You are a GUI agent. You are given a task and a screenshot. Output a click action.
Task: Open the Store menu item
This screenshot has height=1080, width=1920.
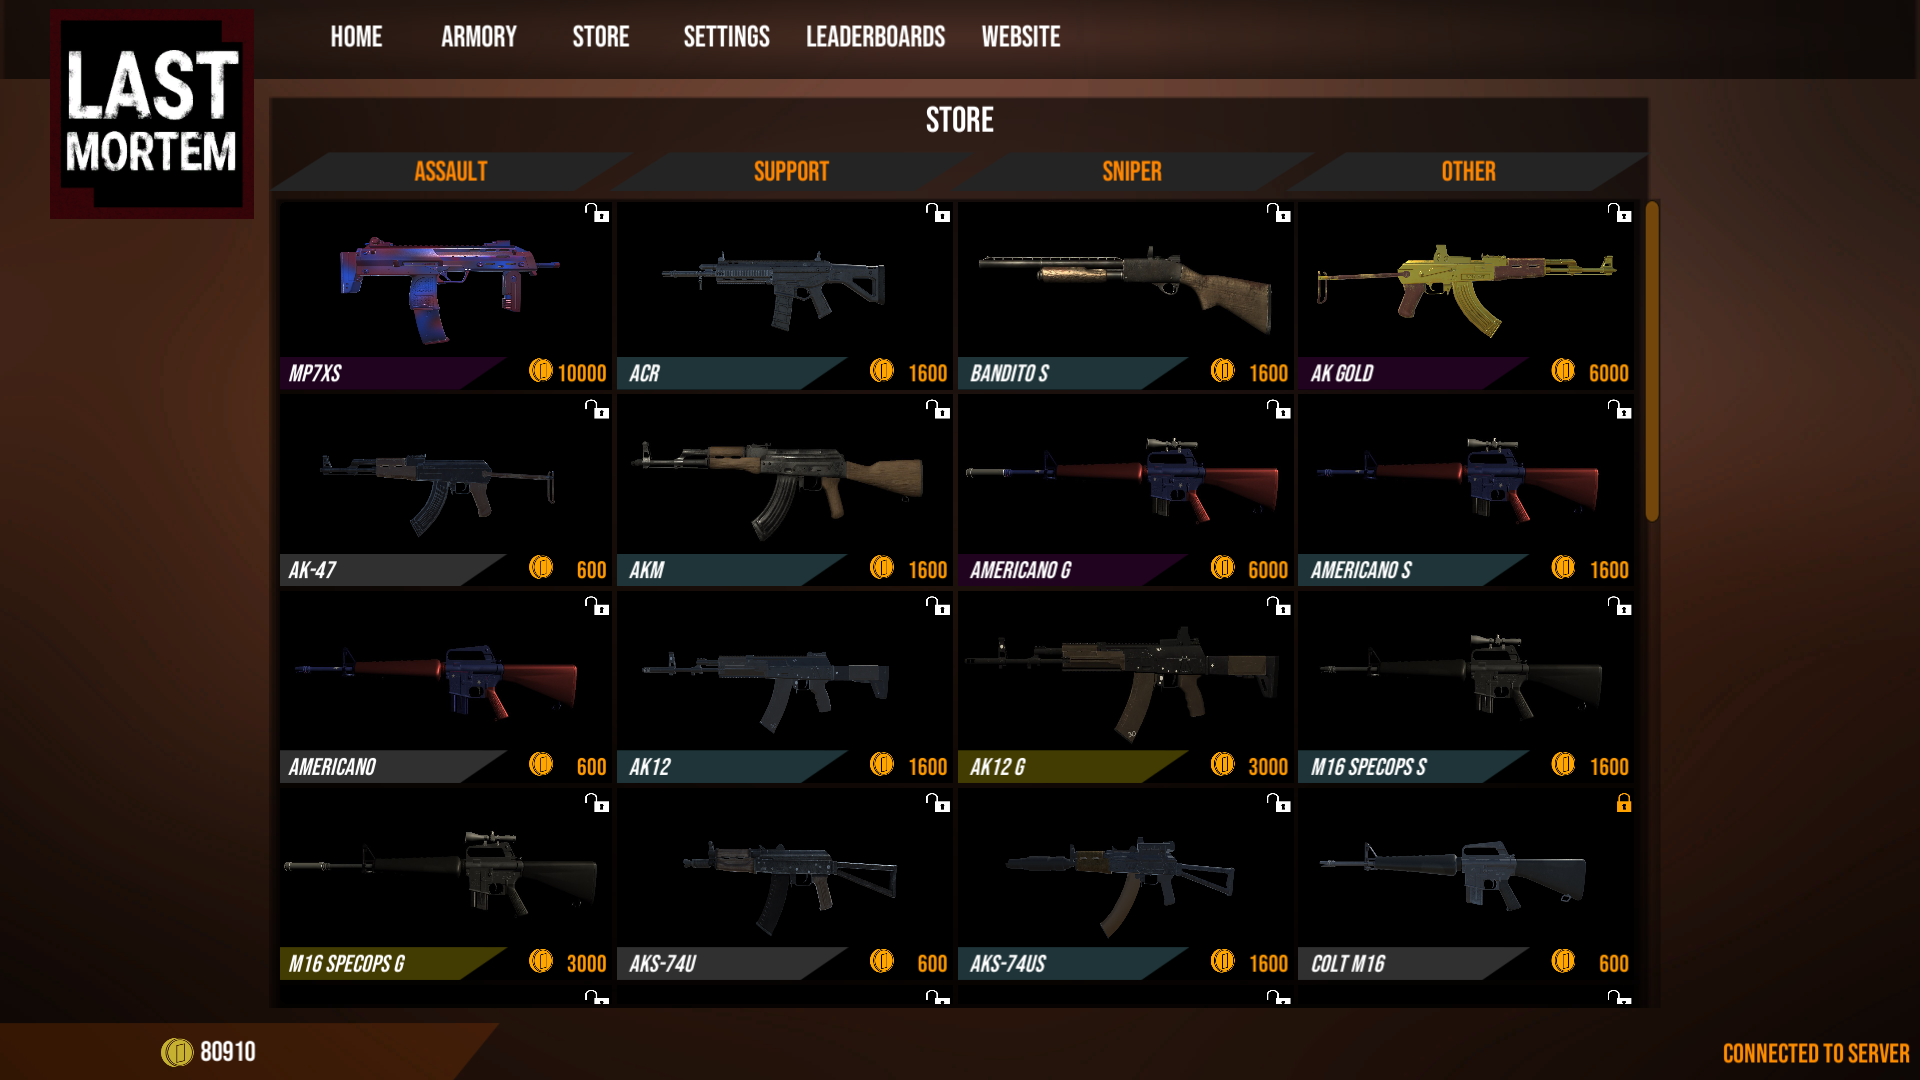[601, 37]
